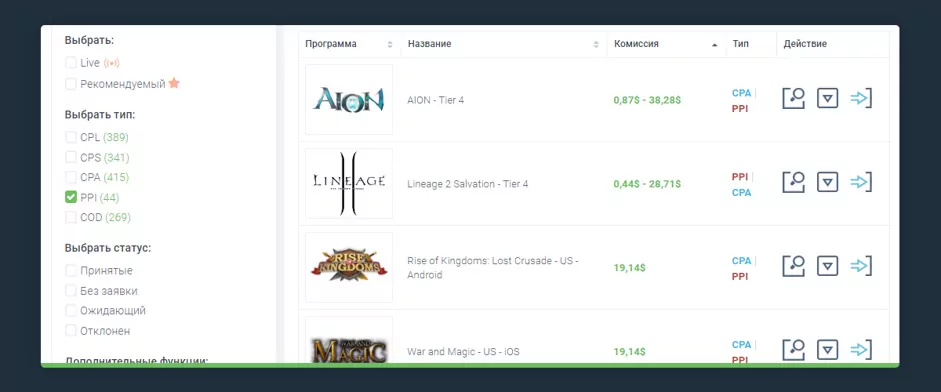941x392 pixels.
Task: Click the 0,87$ - 38,28$ commission value
Action: (x=647, y=100)
